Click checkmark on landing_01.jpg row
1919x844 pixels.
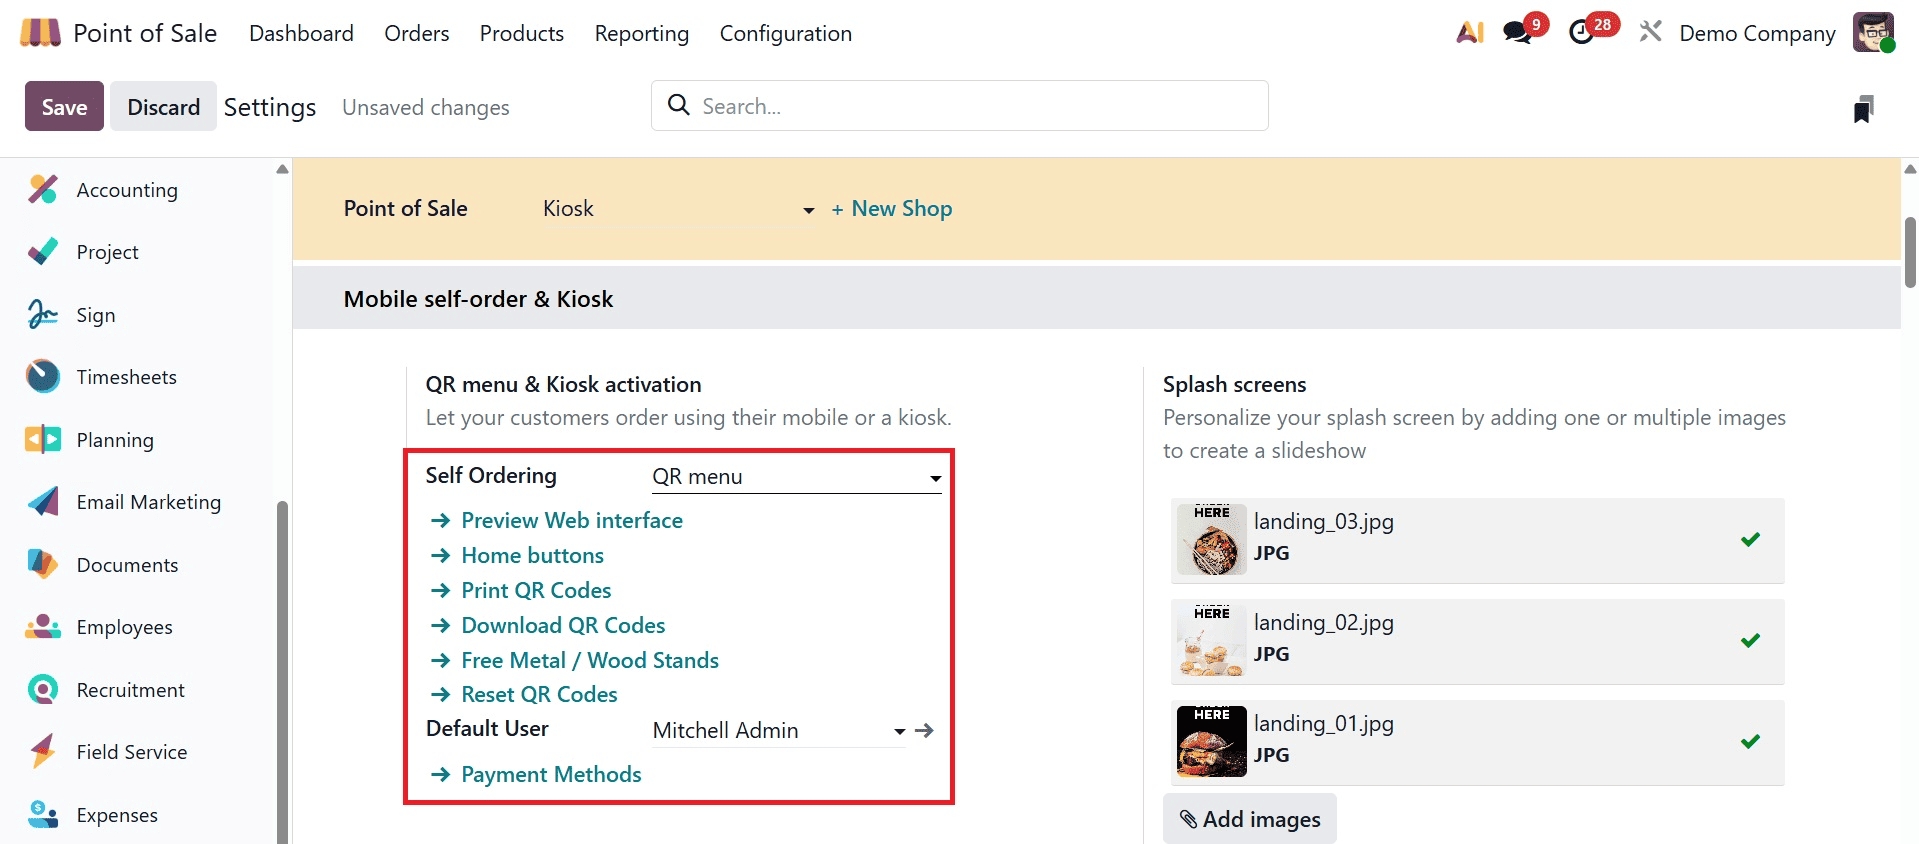[x=1750, y=742]
